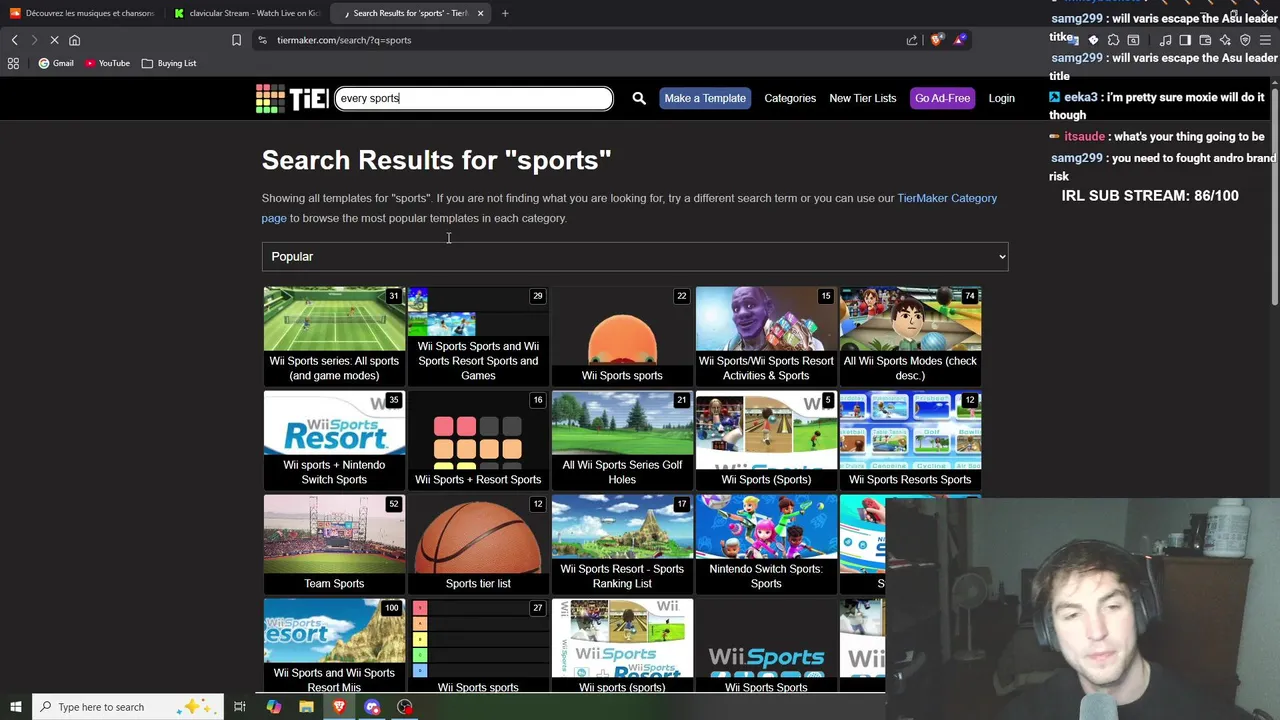Toggle the browser sidebar panel icon

coord(1185,40)
